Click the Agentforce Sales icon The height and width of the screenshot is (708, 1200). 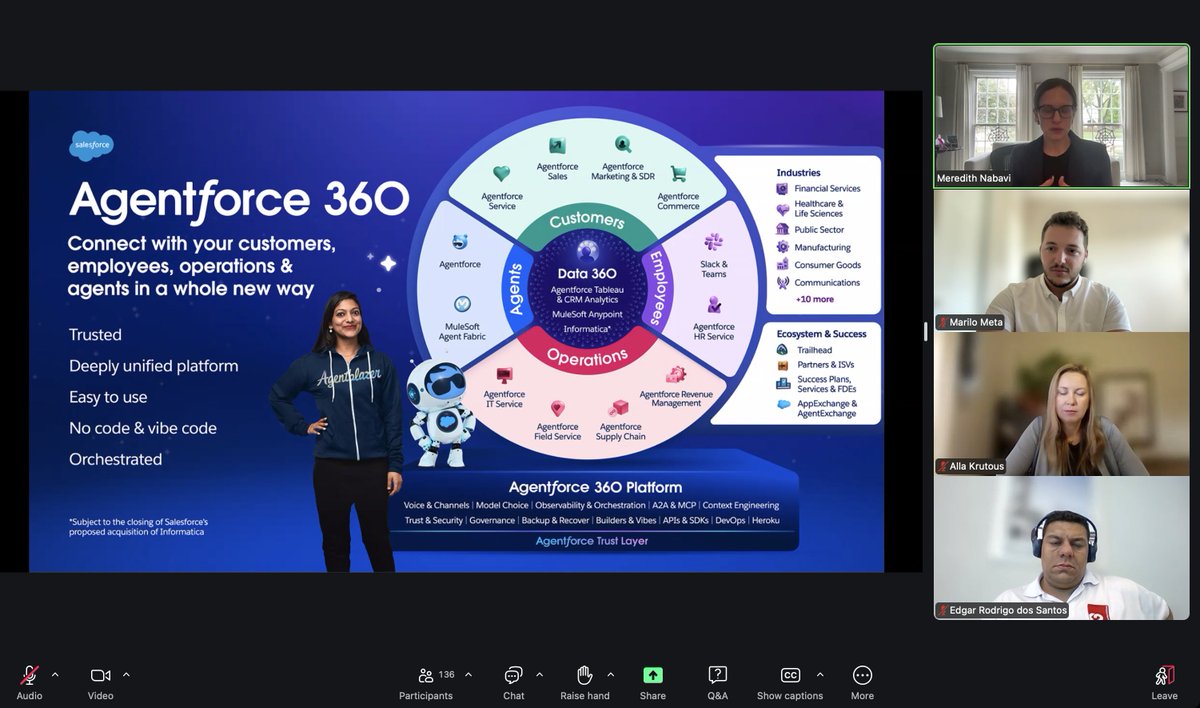coord(557,145)
